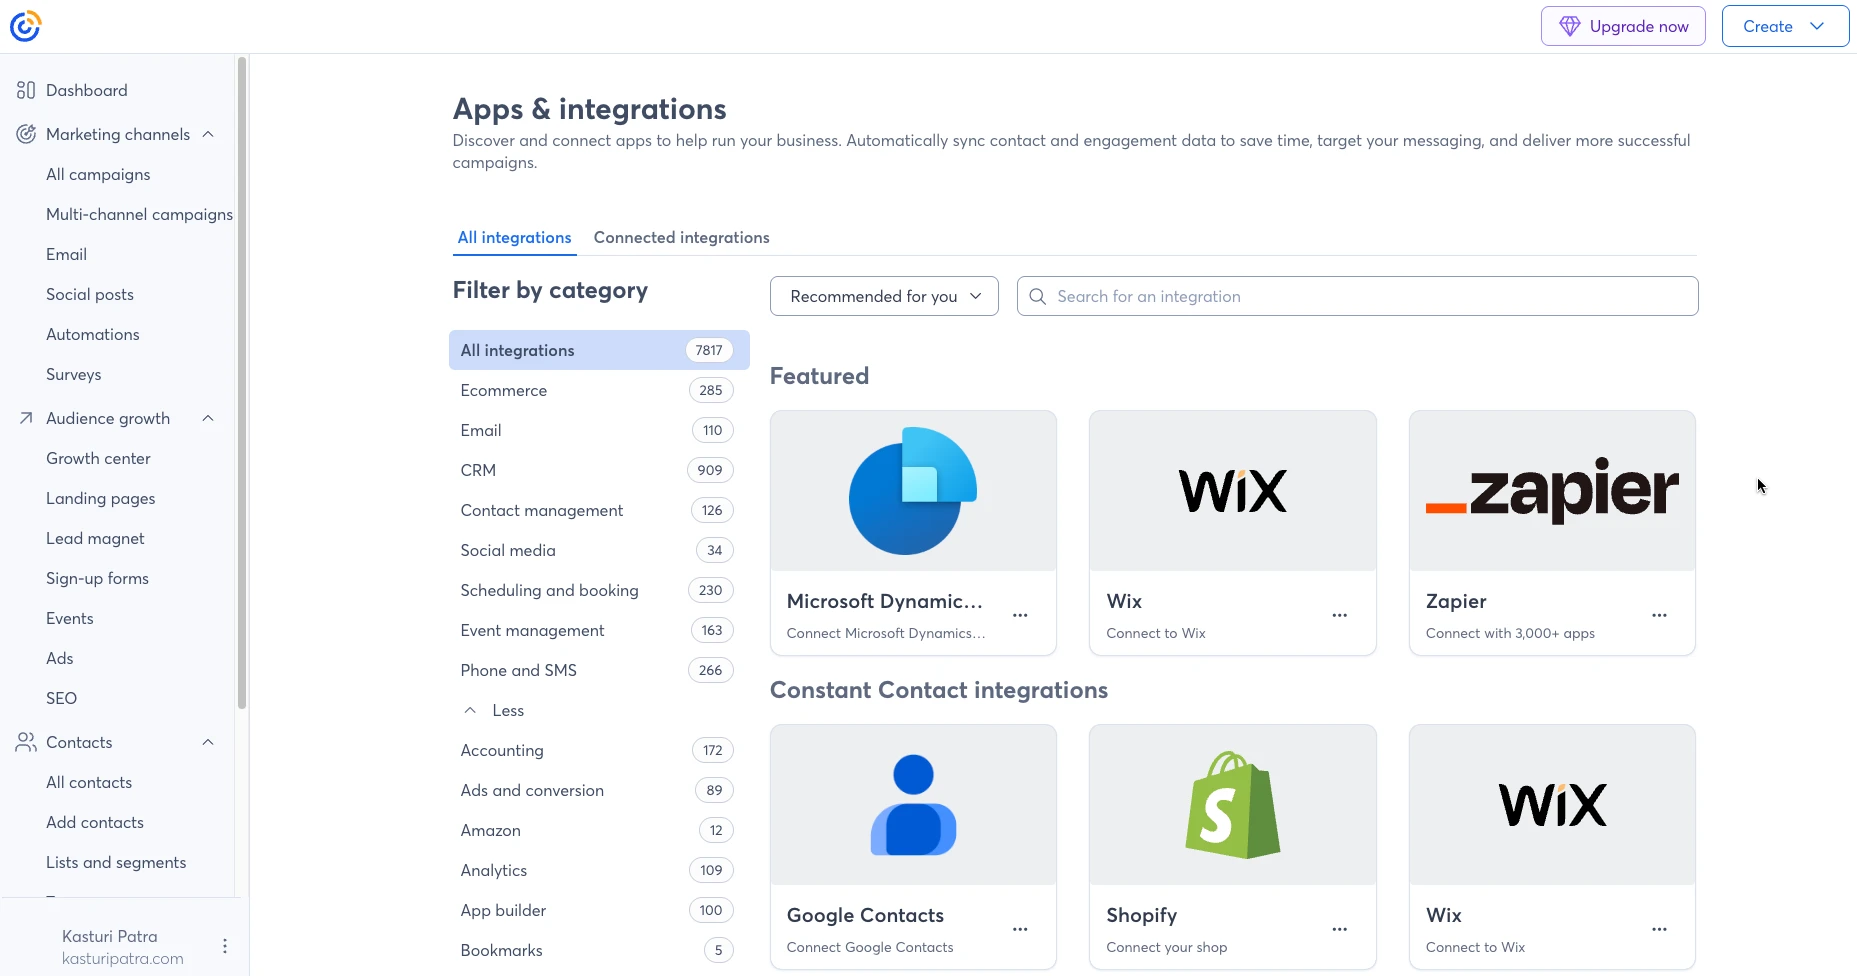Go to Sign-up forms
The image size is (1857, 976).
97,578
